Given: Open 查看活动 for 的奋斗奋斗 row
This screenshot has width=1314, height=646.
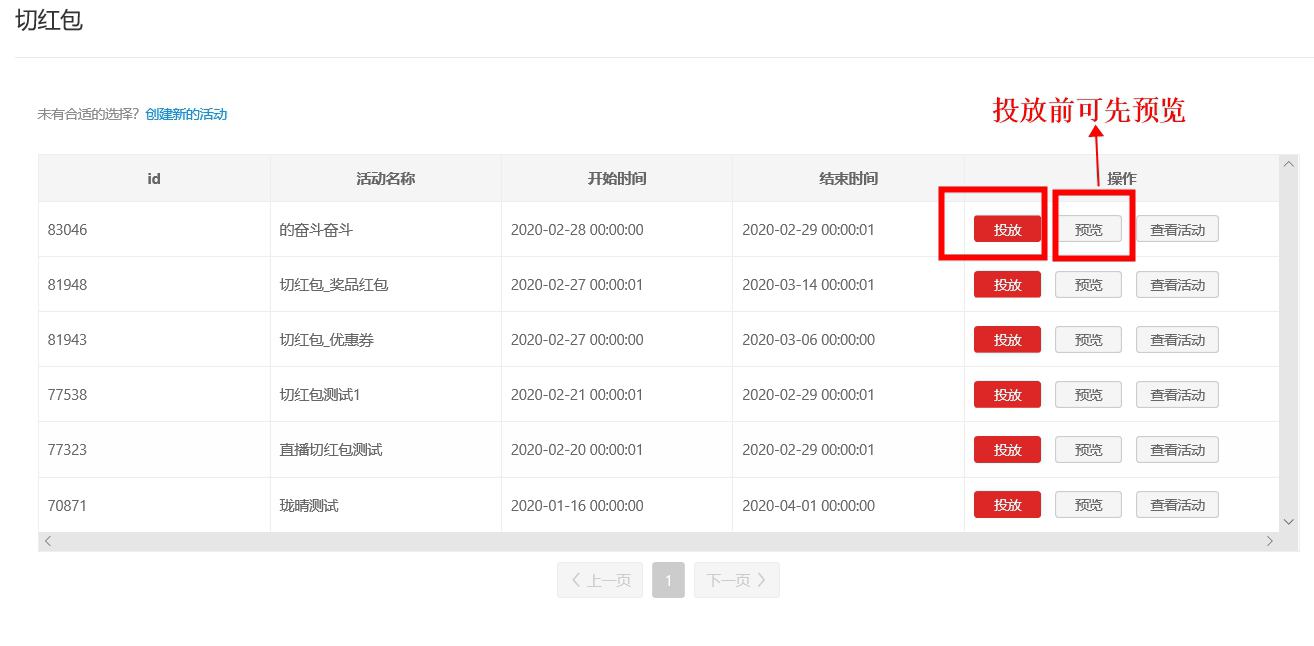Looking at the screenshot, I should tap(1176, 229).
